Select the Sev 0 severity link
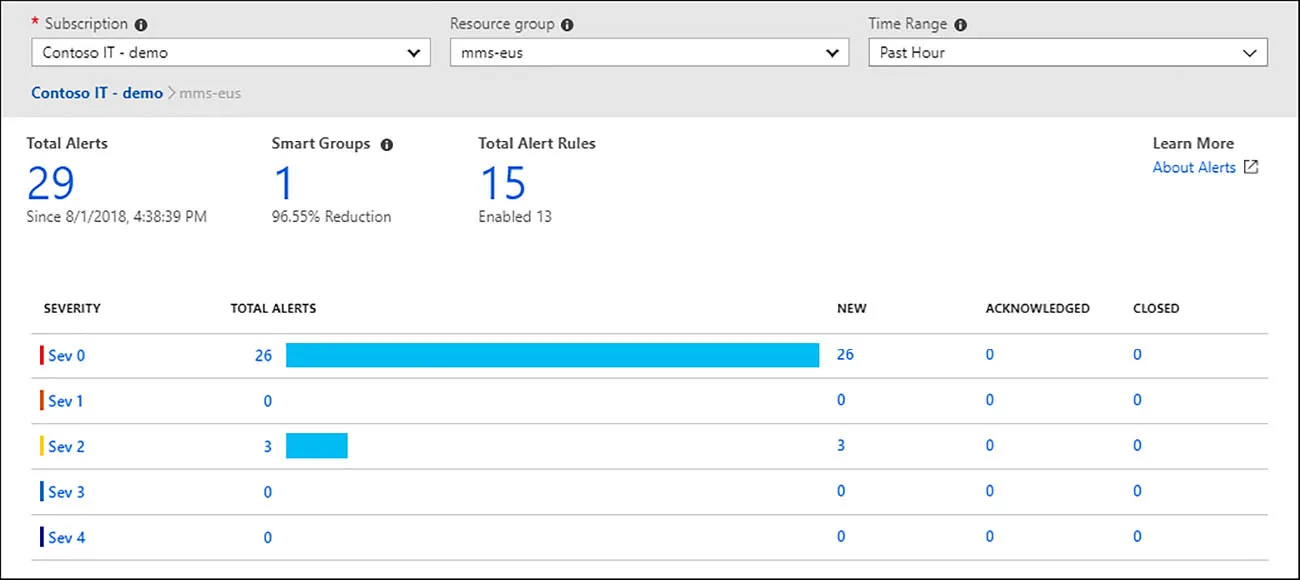The image size is (1300, 580). (65, 355)
